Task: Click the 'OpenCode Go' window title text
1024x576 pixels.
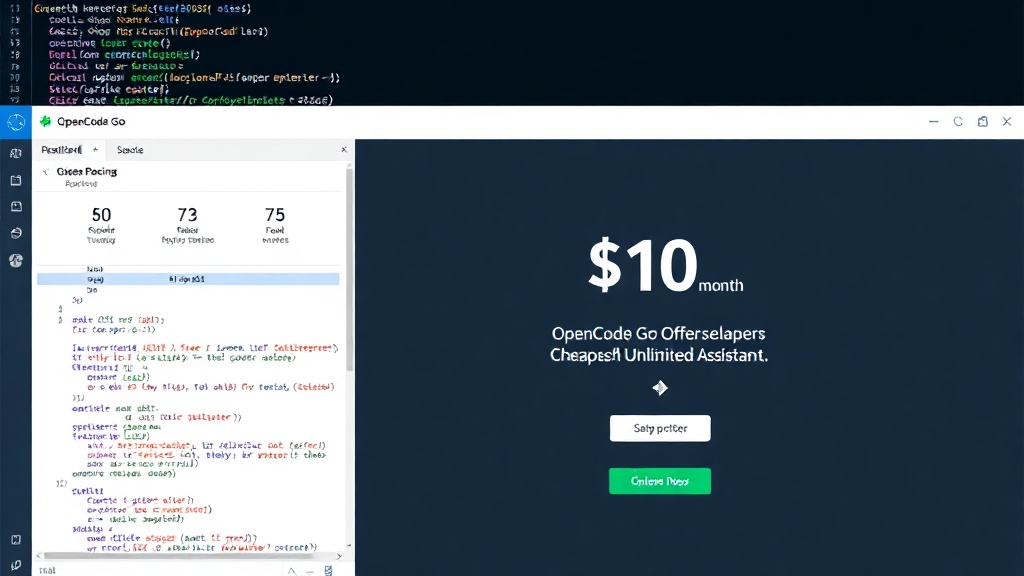Action: pyautogui.click(x=91, y=121)
